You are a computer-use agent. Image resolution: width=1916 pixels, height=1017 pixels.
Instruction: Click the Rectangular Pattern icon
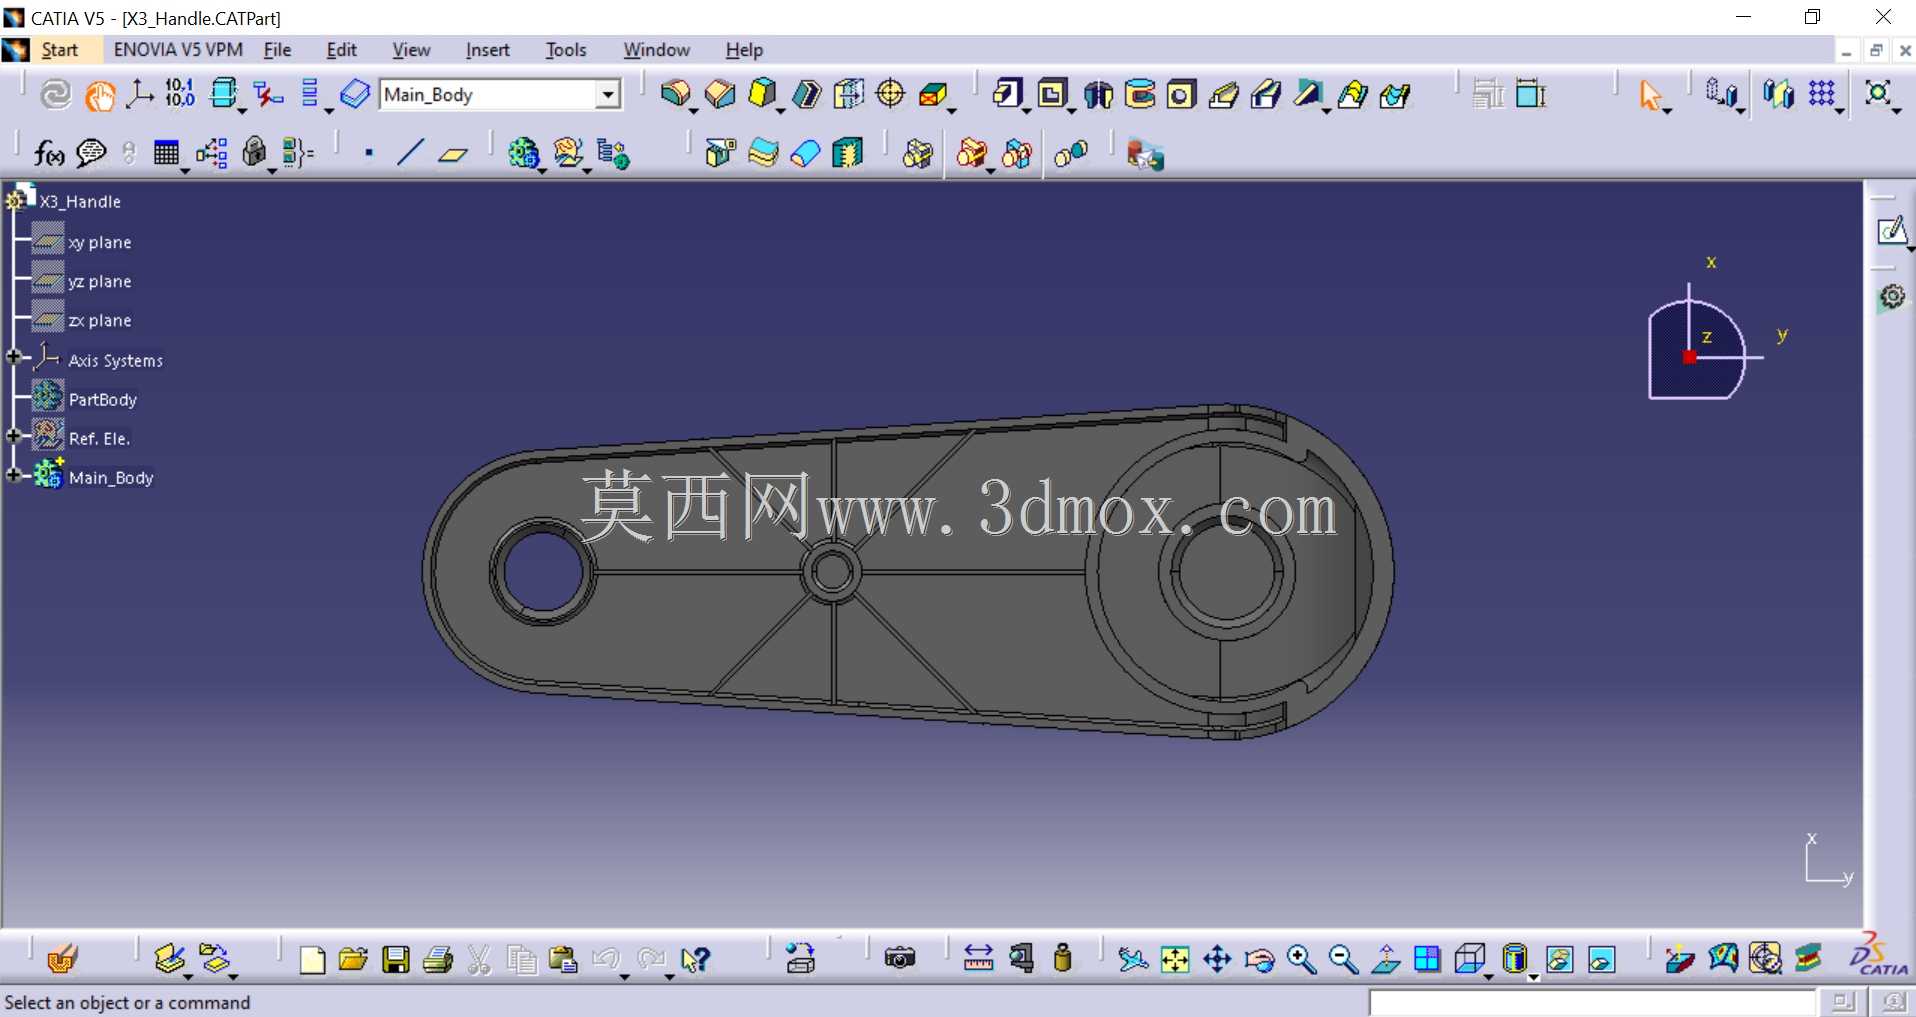tap(1822, 94)
